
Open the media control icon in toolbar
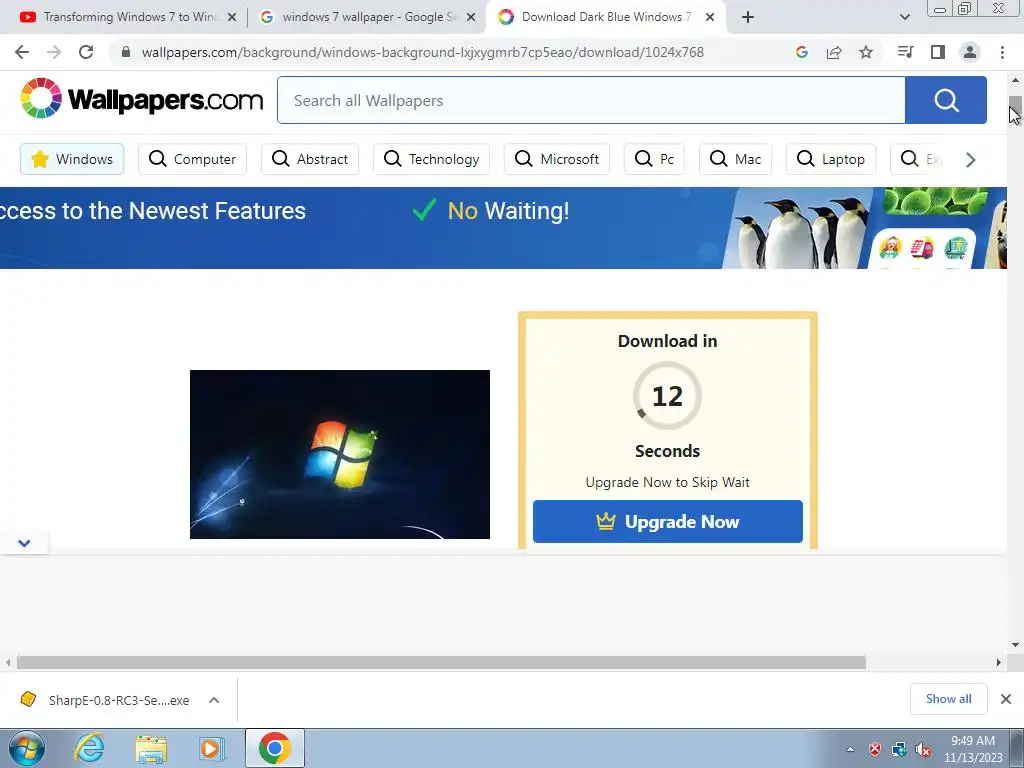click(905, 52)
